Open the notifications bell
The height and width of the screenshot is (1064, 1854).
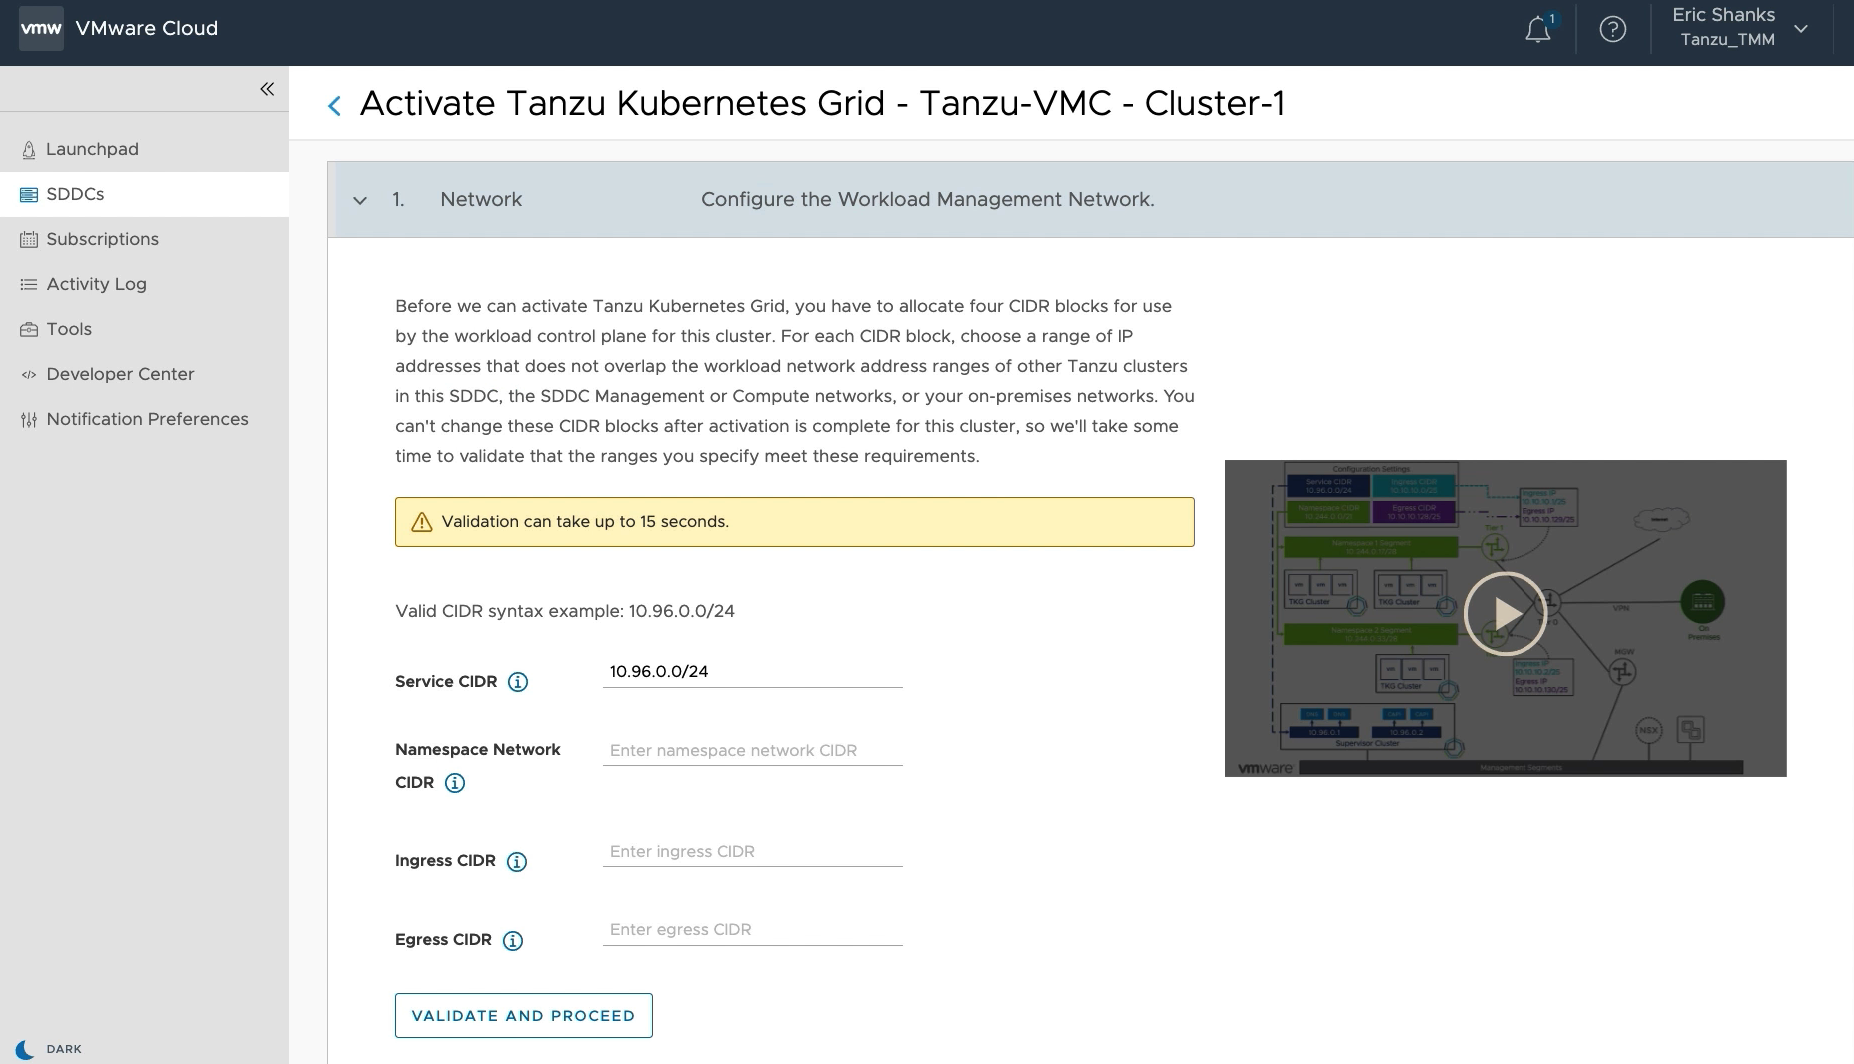(1538, 30)
